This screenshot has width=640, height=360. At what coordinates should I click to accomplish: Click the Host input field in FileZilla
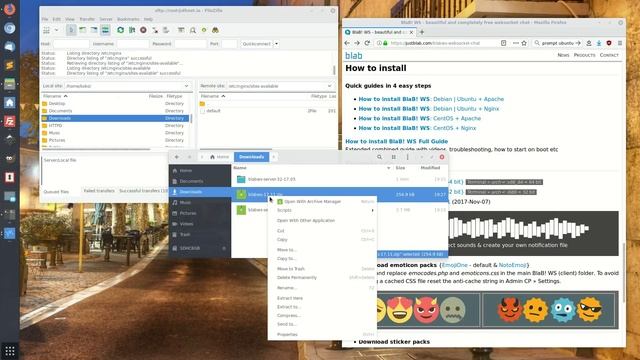point(71,44)
